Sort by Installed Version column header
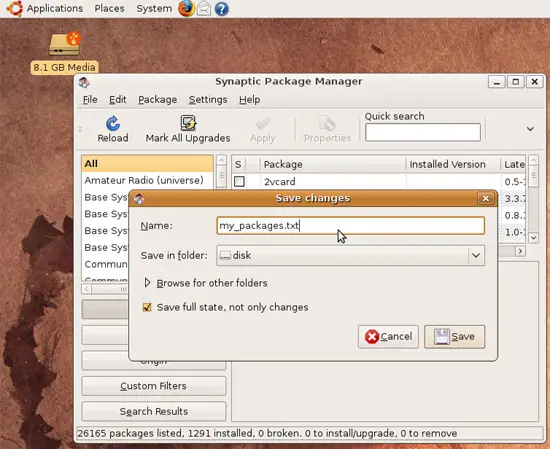The width and height of the screenshot is (550, 449). click(453, 164)
